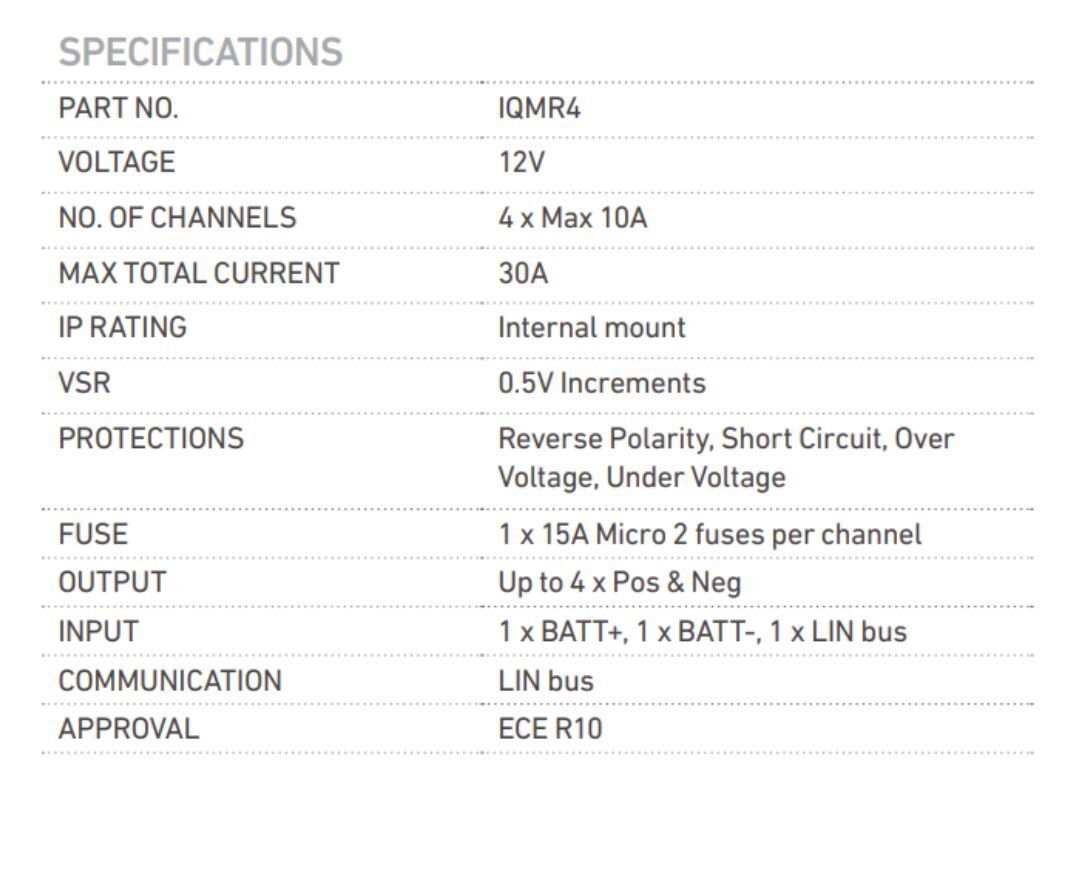Click the IP RATING label
This screenshot has height=880, width=1080.
point(122,327)
